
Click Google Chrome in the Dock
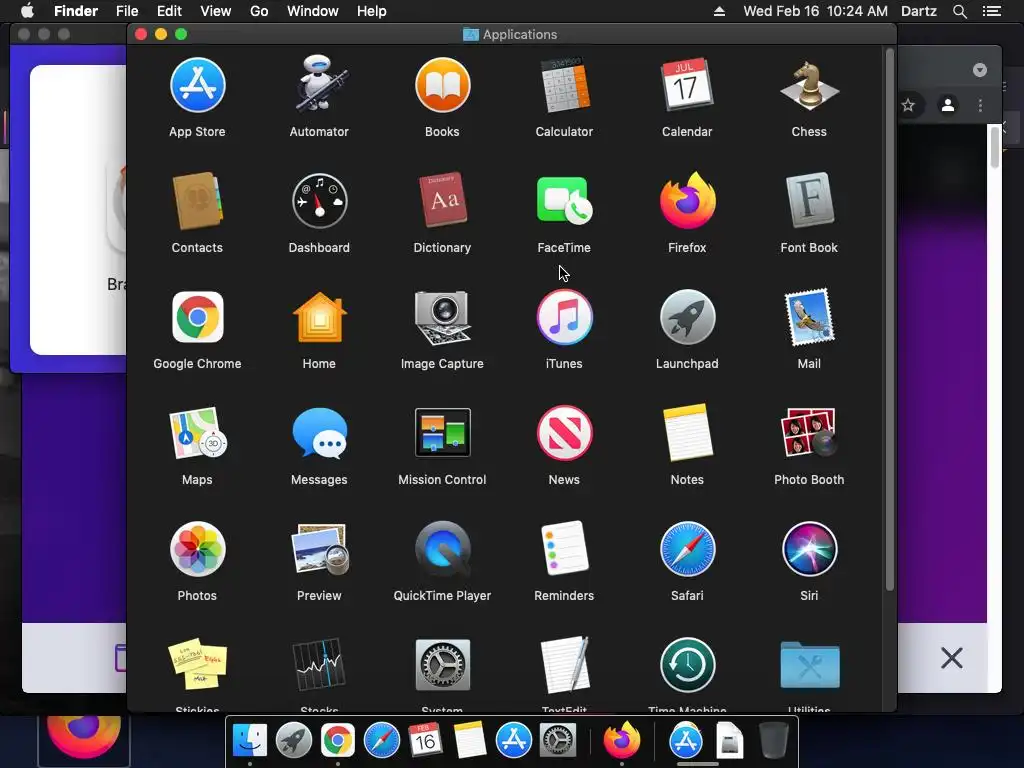coord(338,740)
